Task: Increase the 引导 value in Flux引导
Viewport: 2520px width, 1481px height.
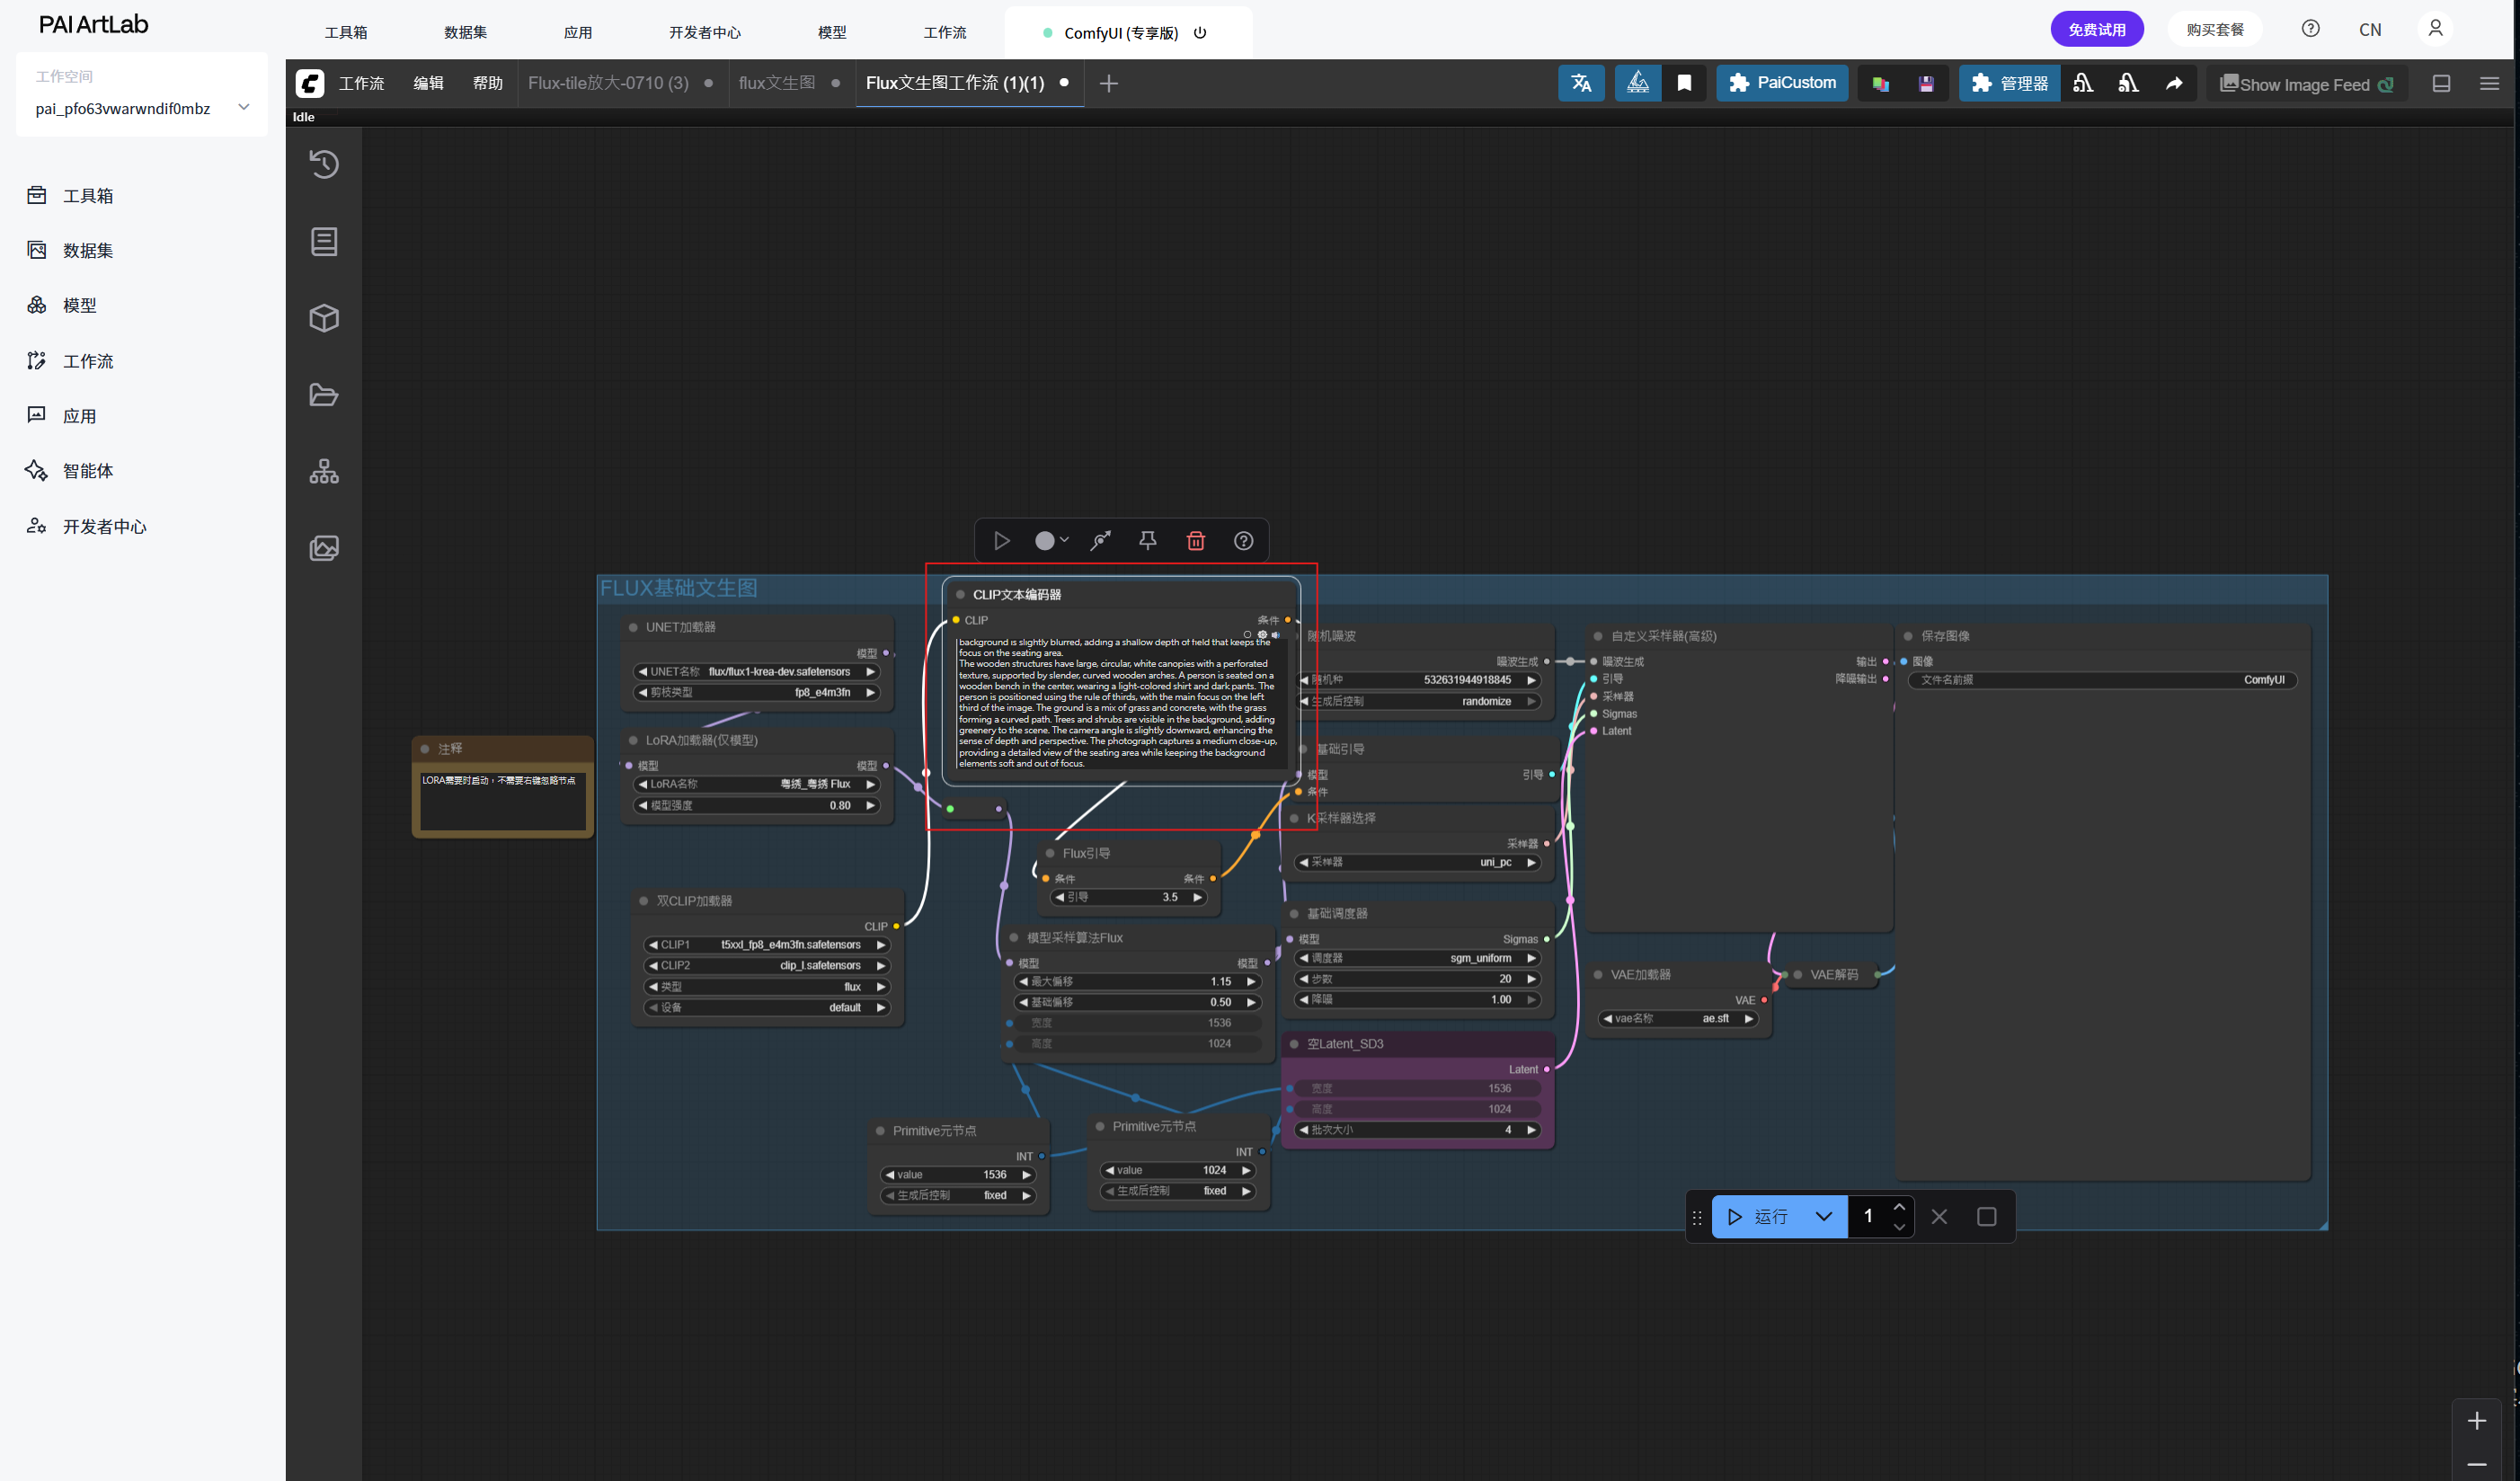Action: pos(1197,898)
